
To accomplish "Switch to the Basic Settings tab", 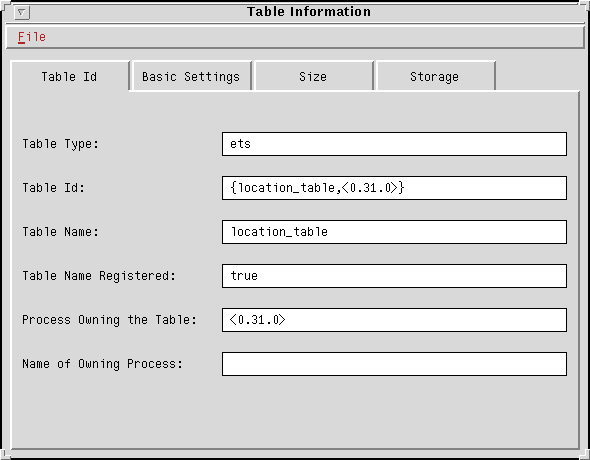I will (x=191, y=77).
